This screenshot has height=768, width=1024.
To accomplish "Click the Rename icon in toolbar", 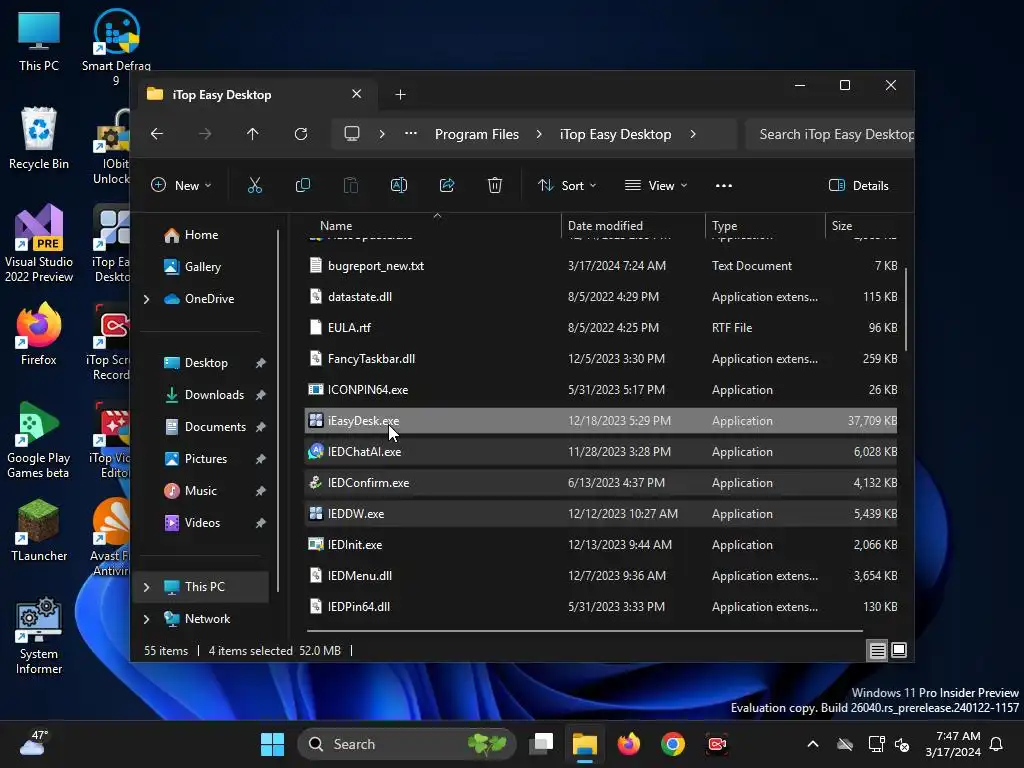I will click(398, 185).
